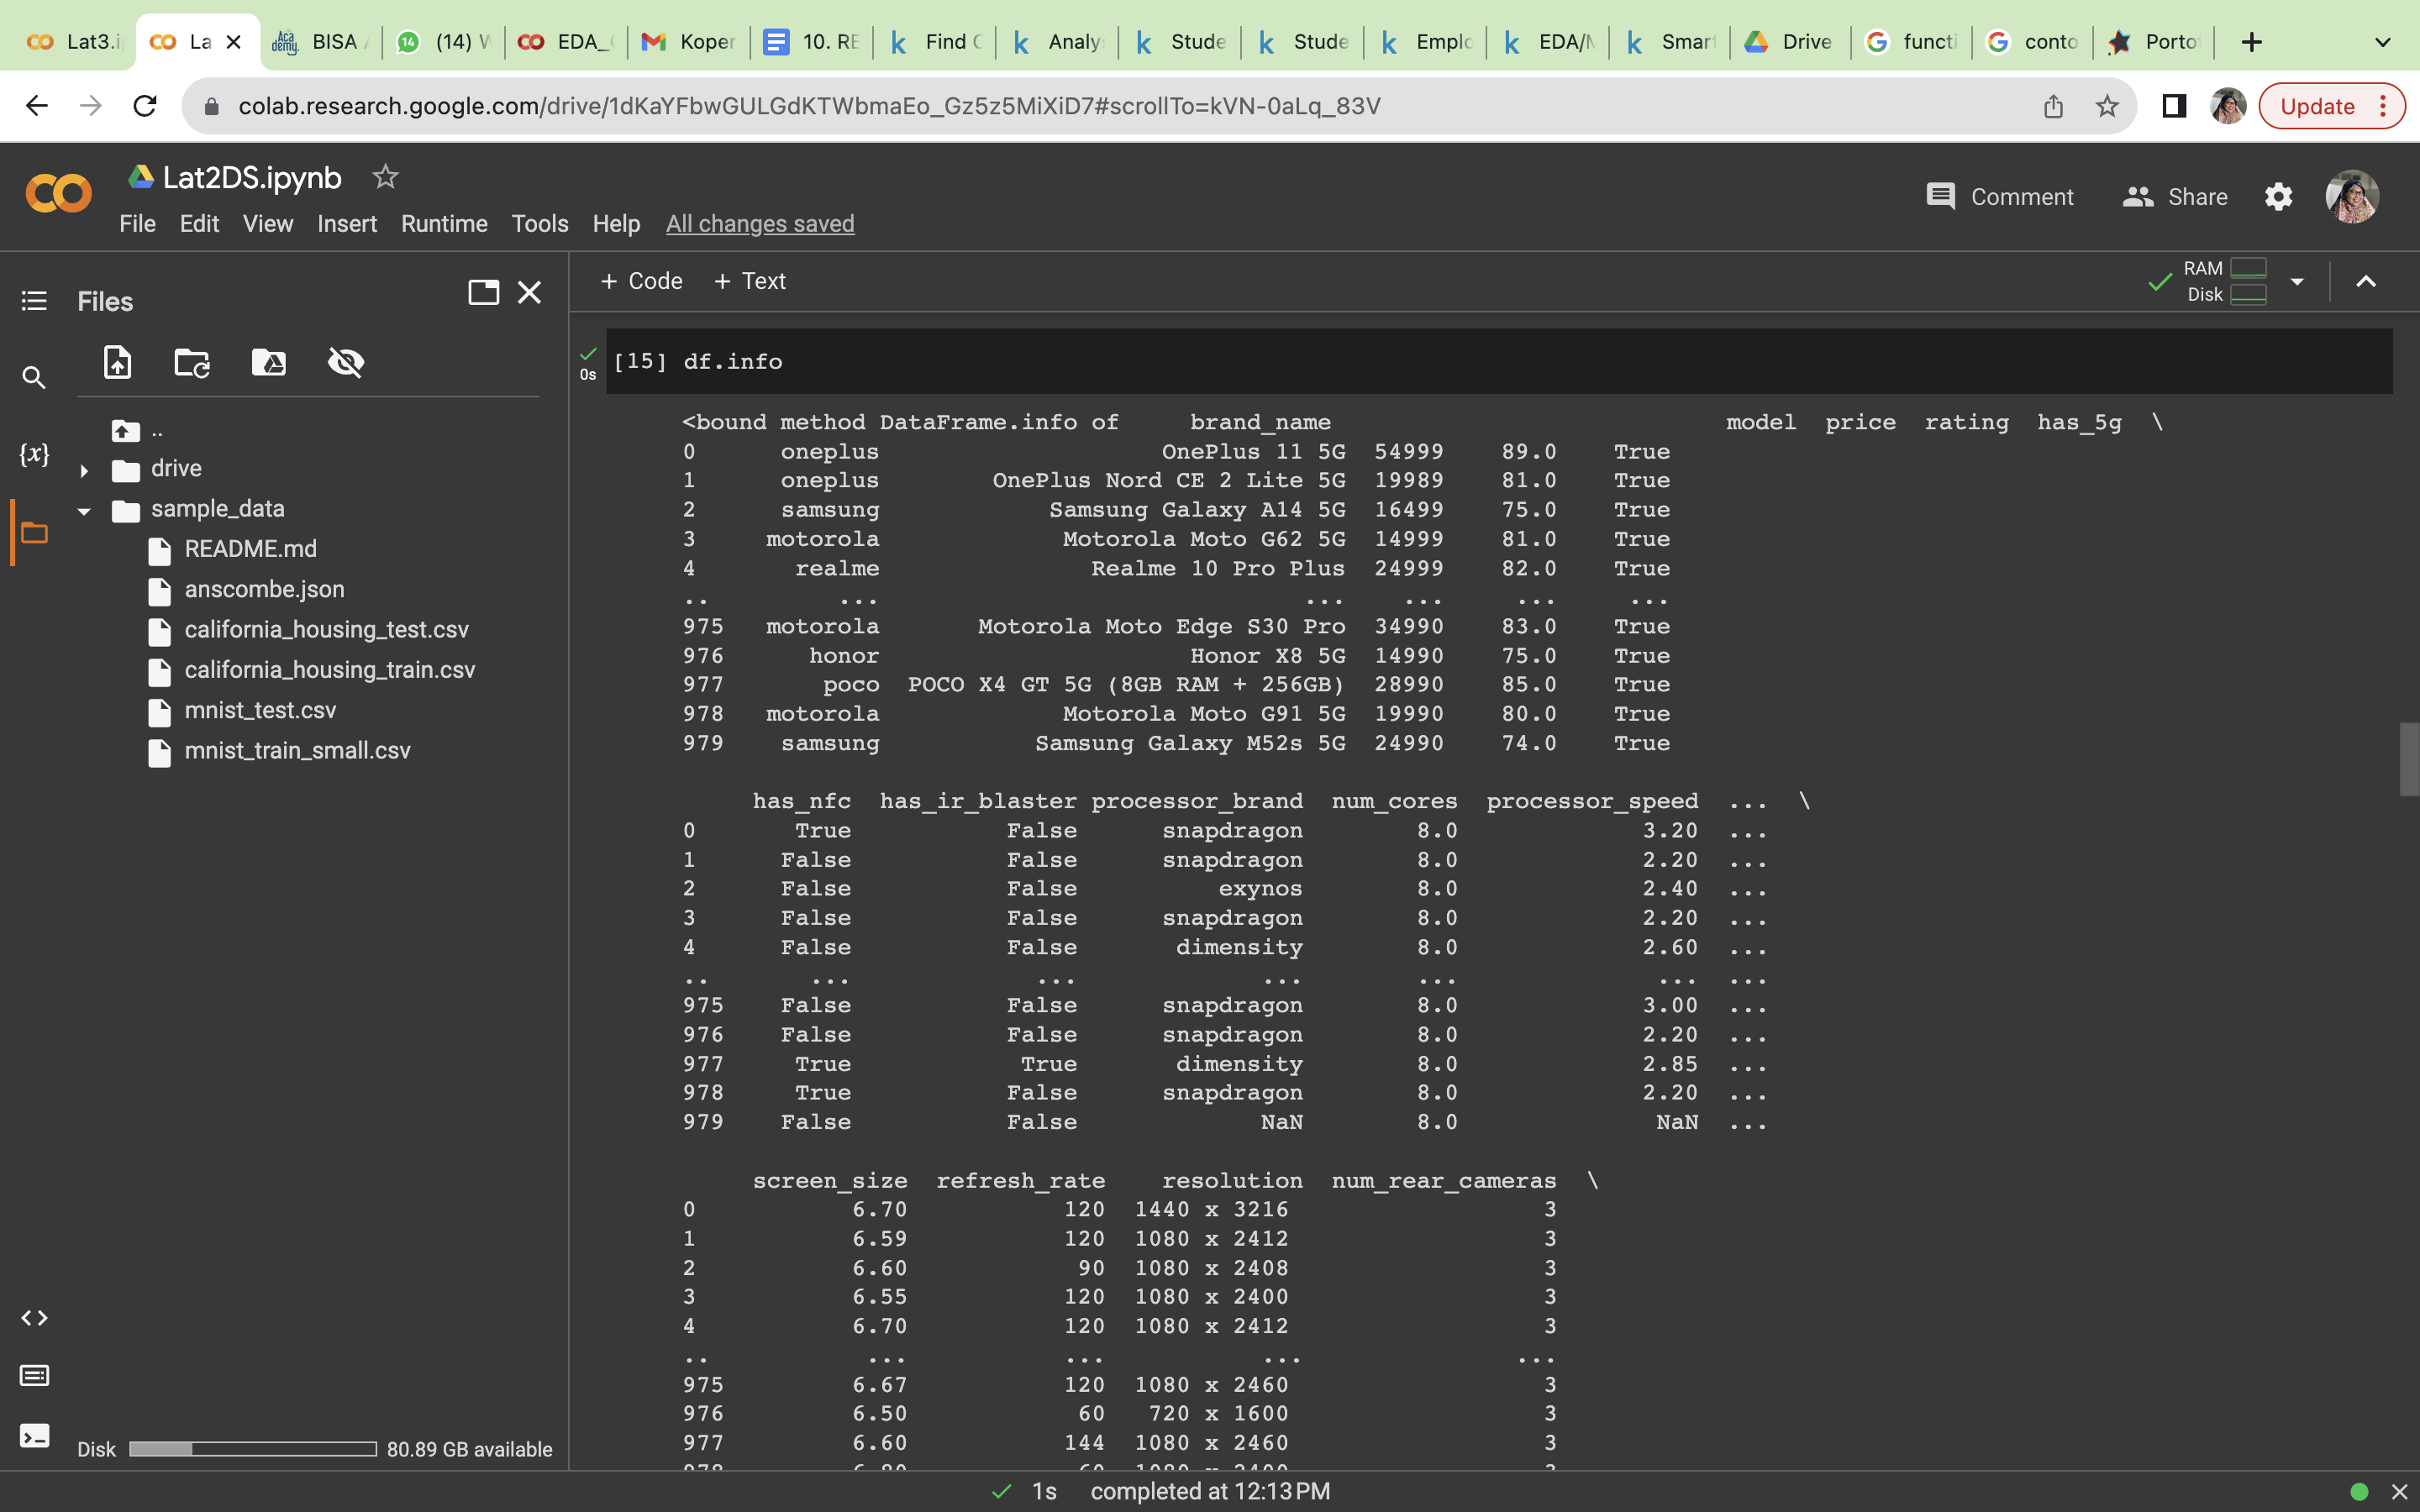Toggle the browser side panel
The width and height of the screenshot is (2420, 1512).
pyautogui.click(x=2174, y=106)
